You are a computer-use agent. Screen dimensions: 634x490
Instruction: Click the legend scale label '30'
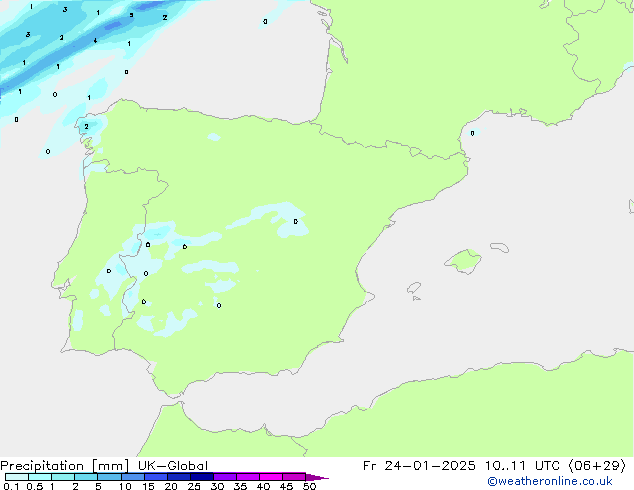click(x=217, y=486)
